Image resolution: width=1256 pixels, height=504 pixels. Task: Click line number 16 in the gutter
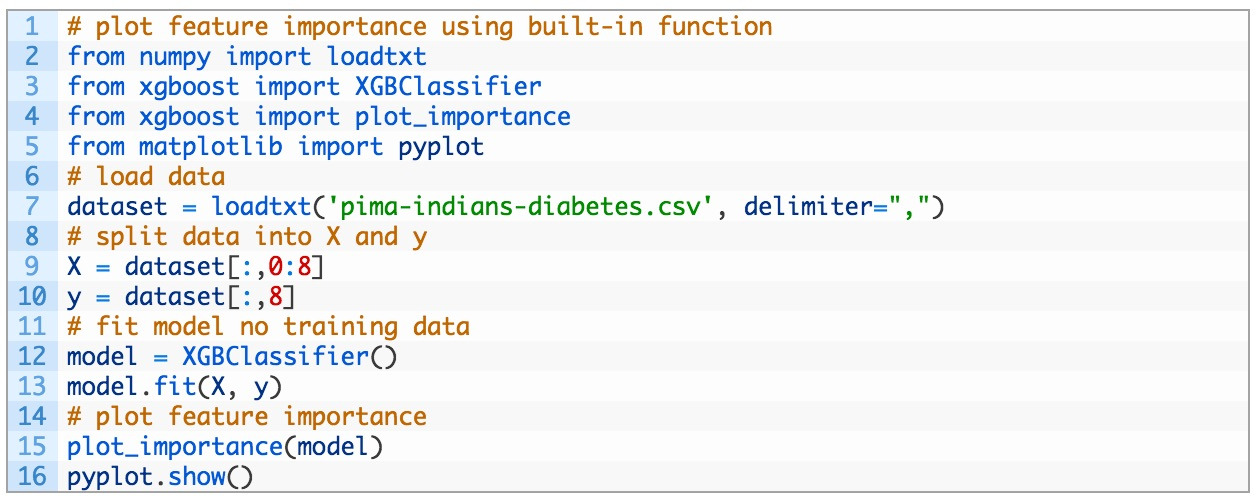[32, 476]
